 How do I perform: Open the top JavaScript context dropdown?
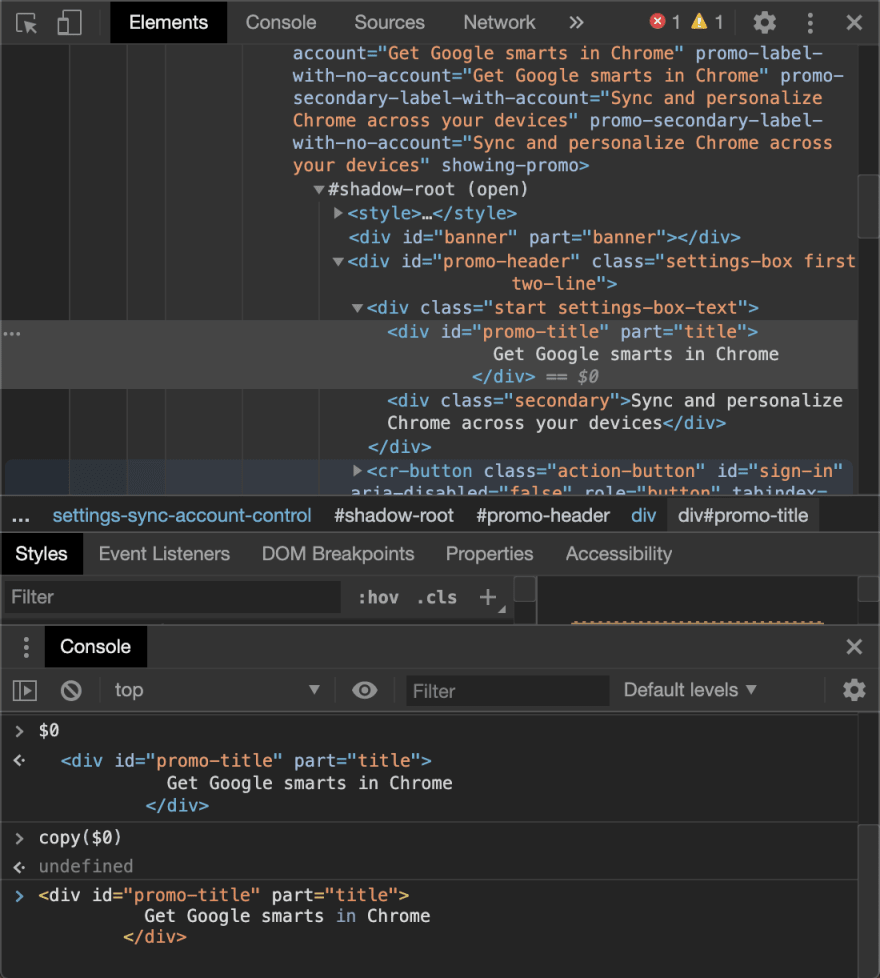(x=216, y=690)
